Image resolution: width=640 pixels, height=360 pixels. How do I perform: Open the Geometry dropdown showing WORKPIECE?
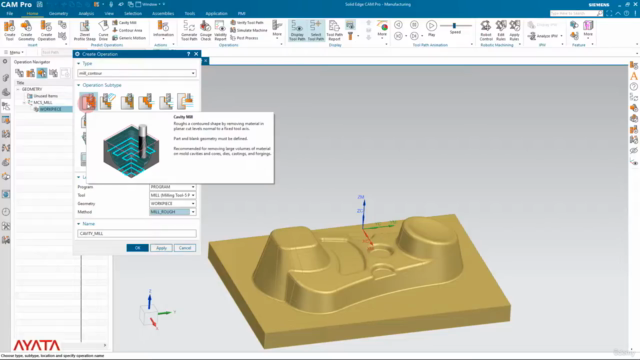(x=173, y=203)
